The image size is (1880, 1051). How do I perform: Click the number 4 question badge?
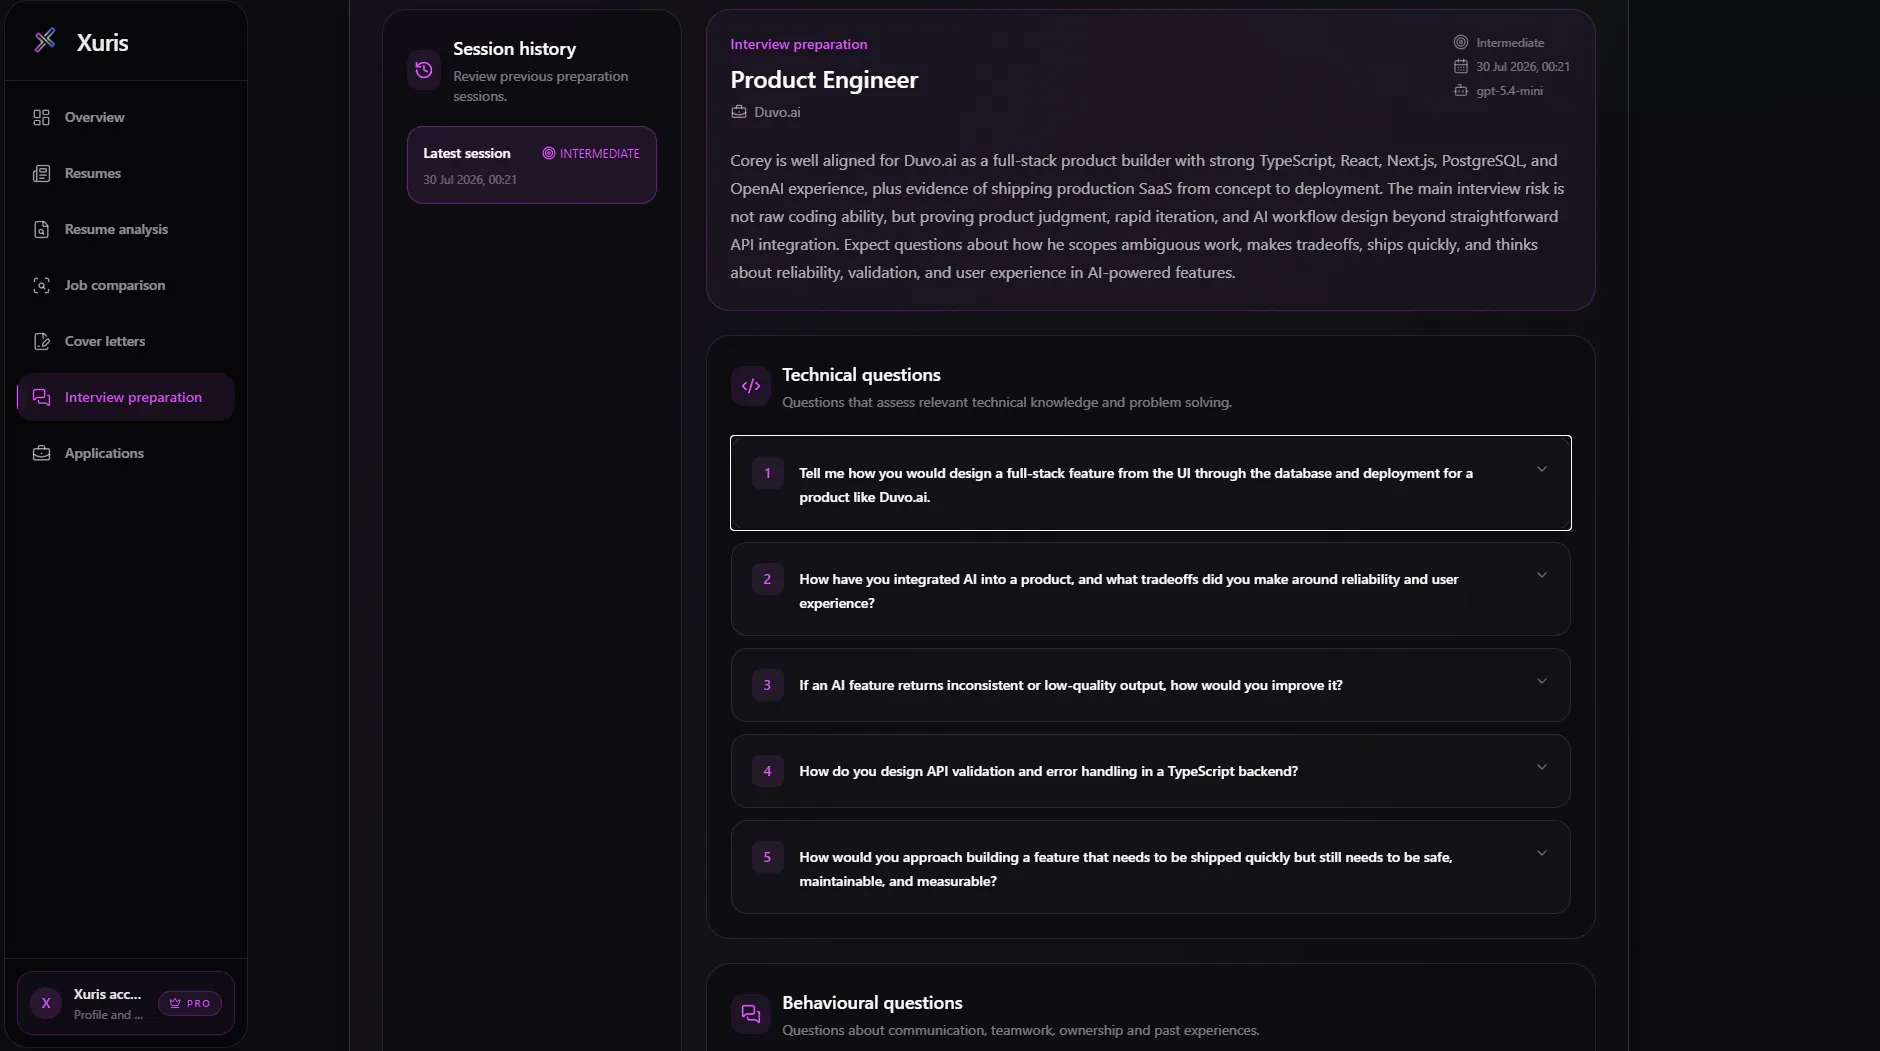[768, 771]
